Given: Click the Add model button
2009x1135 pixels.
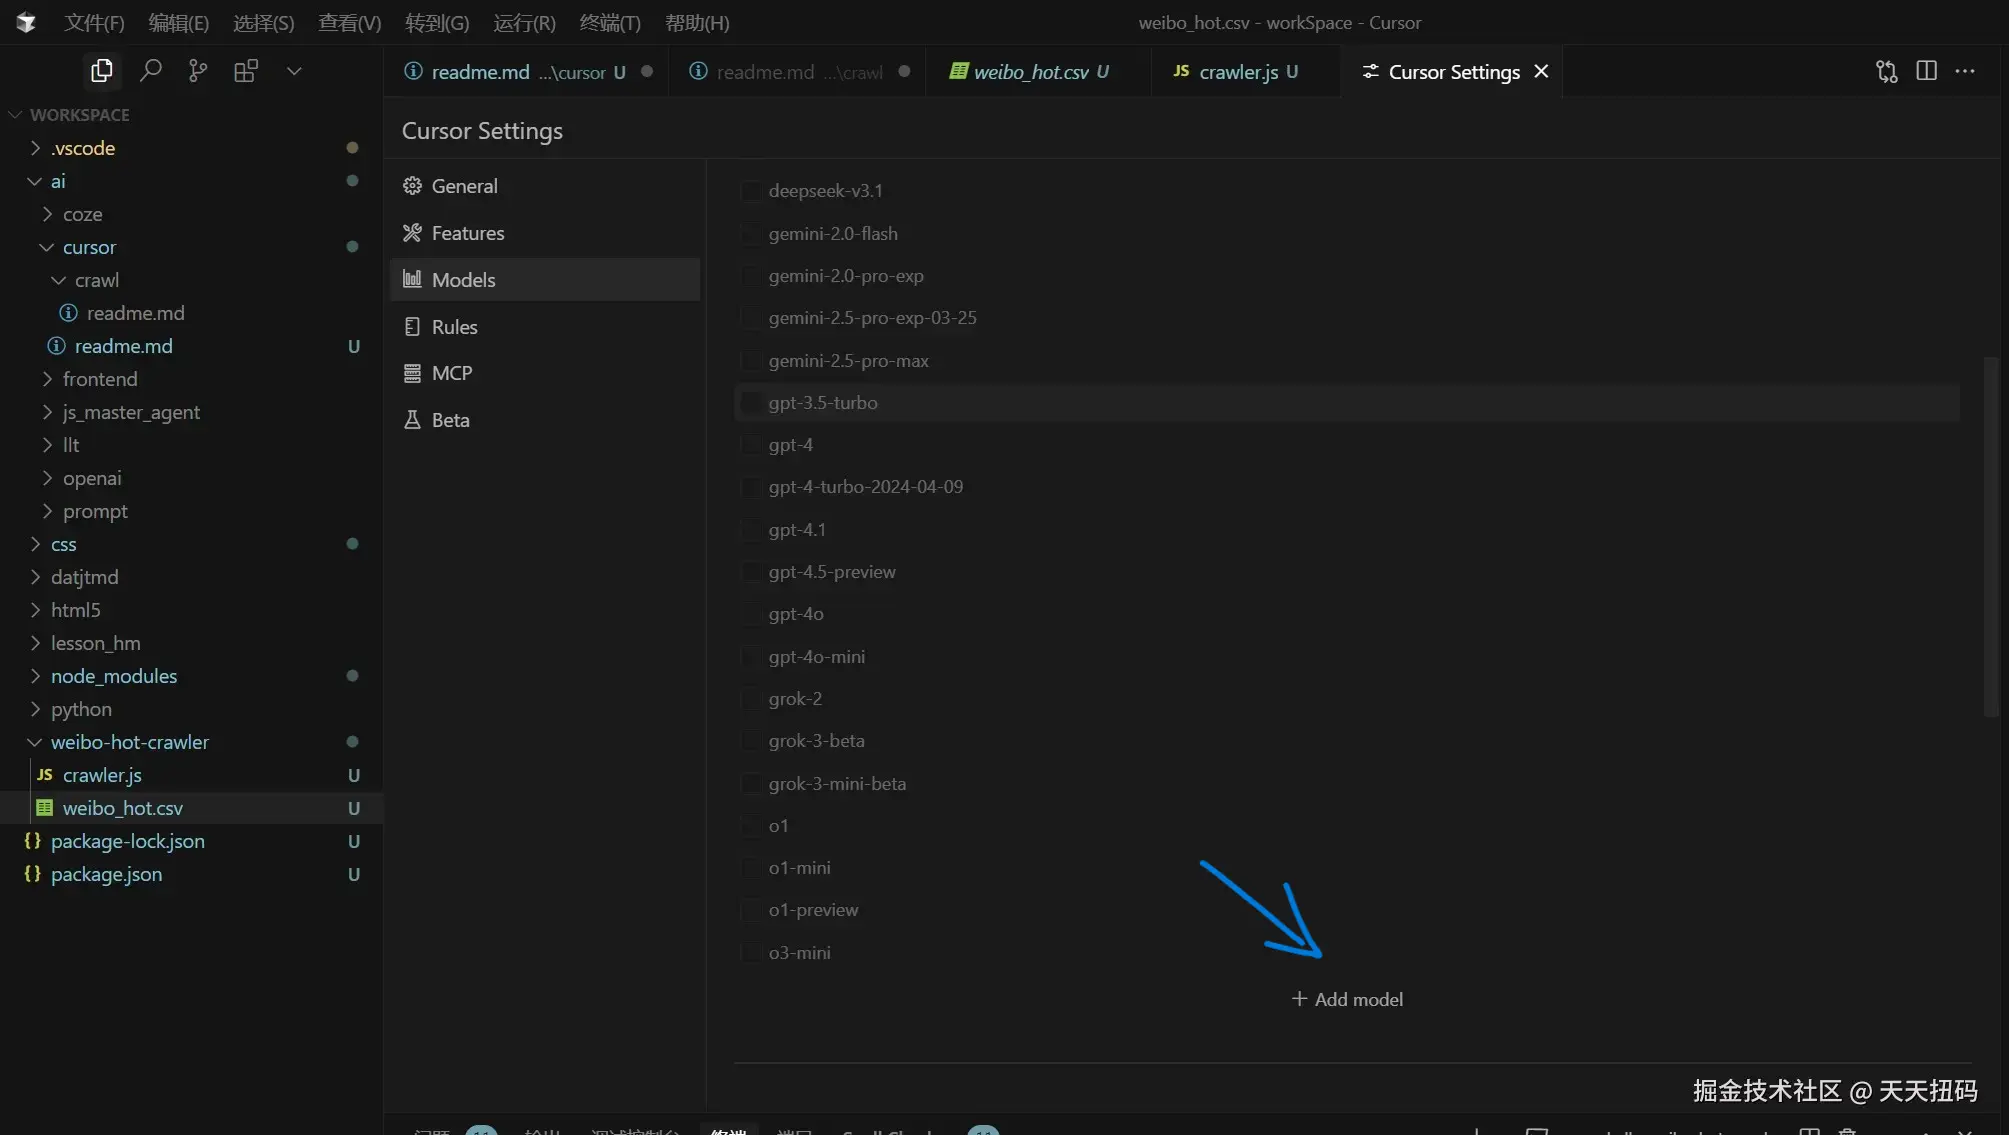Looking at the screenshot, I should (x=1347, y=999).
